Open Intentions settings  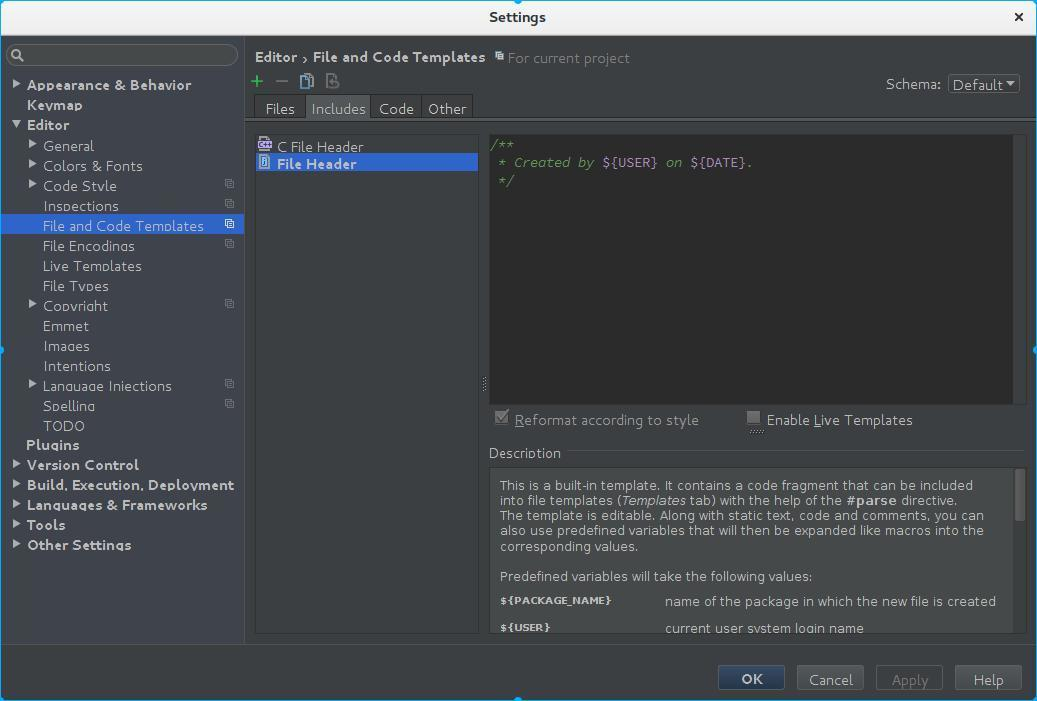coord(77,366)
